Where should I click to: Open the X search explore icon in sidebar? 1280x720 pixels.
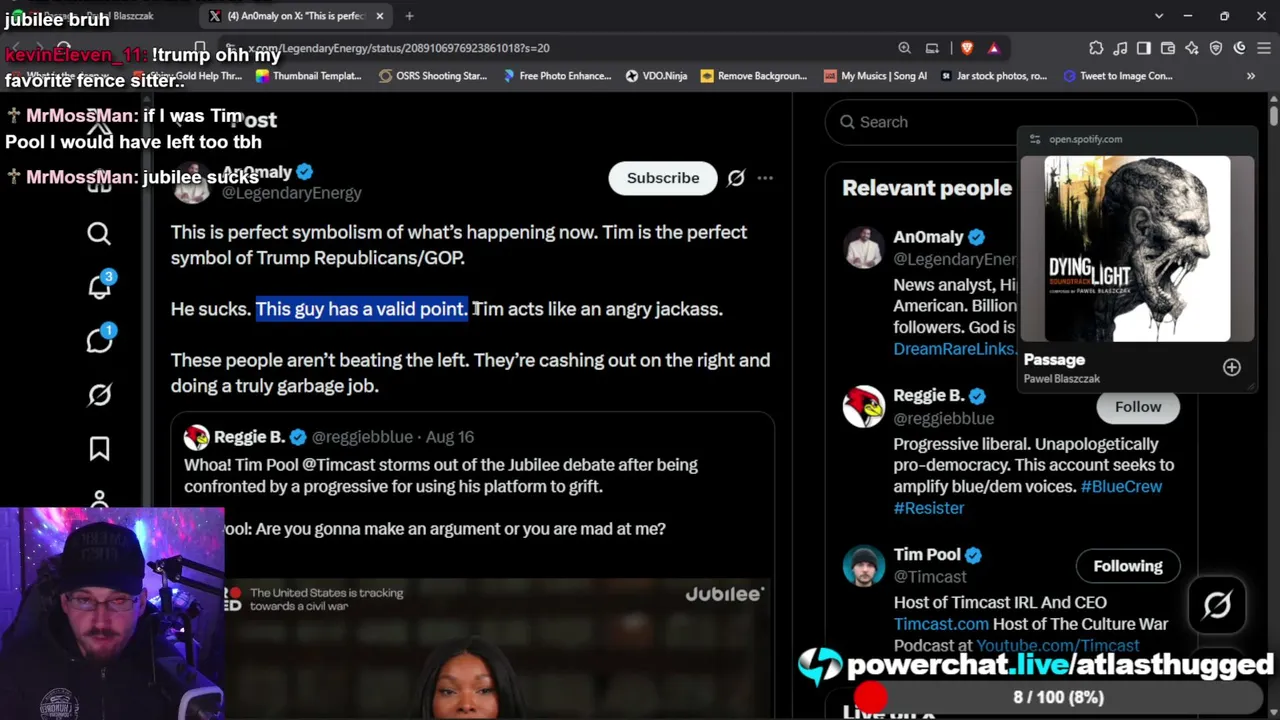[x=99, y=234]
